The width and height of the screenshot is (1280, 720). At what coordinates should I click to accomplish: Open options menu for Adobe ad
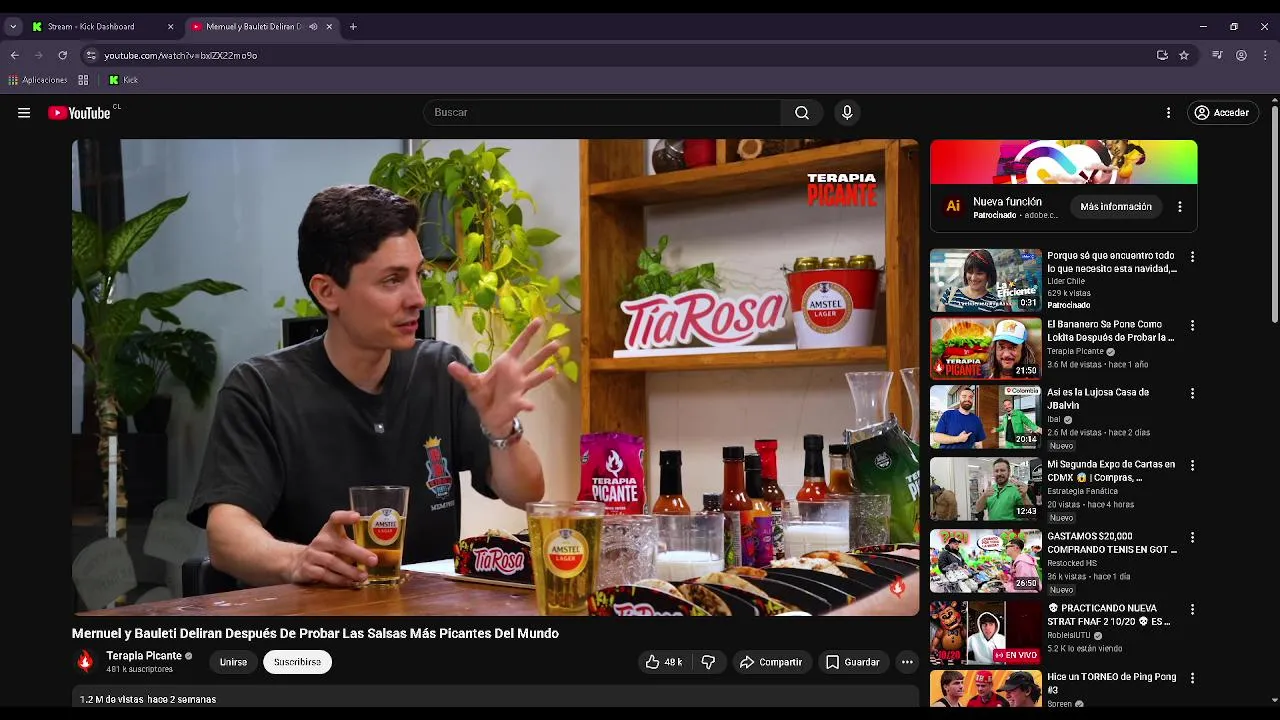coord(1180,207)
